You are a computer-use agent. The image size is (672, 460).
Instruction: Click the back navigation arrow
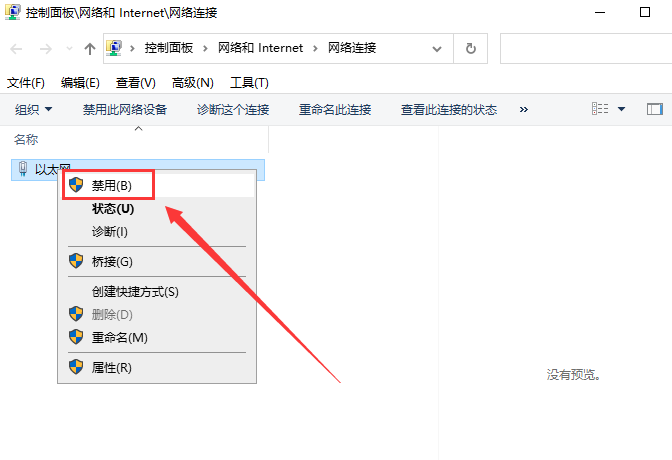(18, 49)
